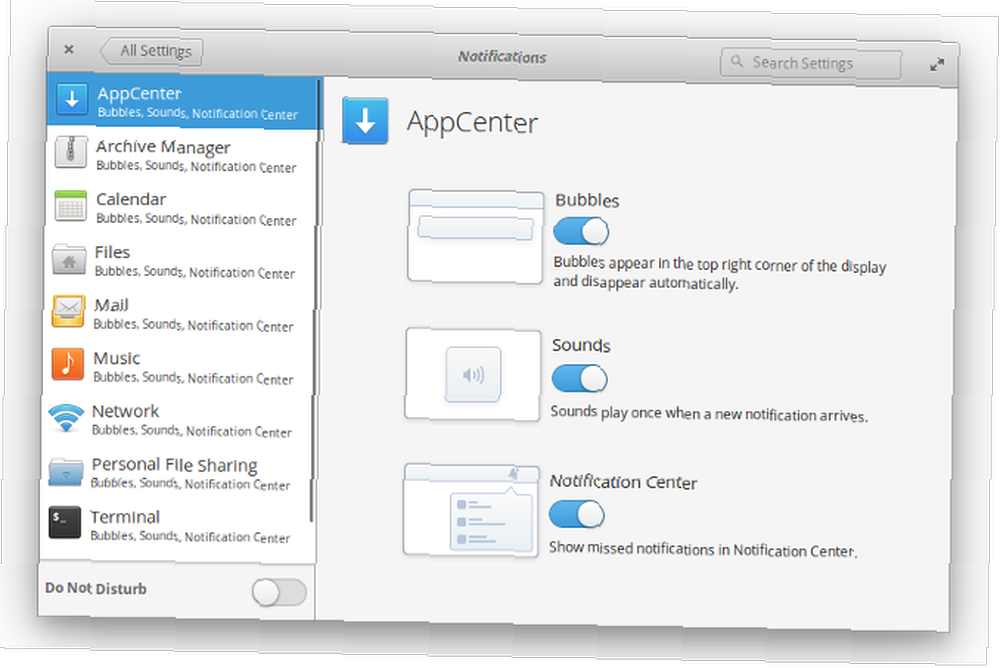Viewport: 1000px width, 668px height.
Task: Close the Notifications settings window
Action: coord(69,49)
